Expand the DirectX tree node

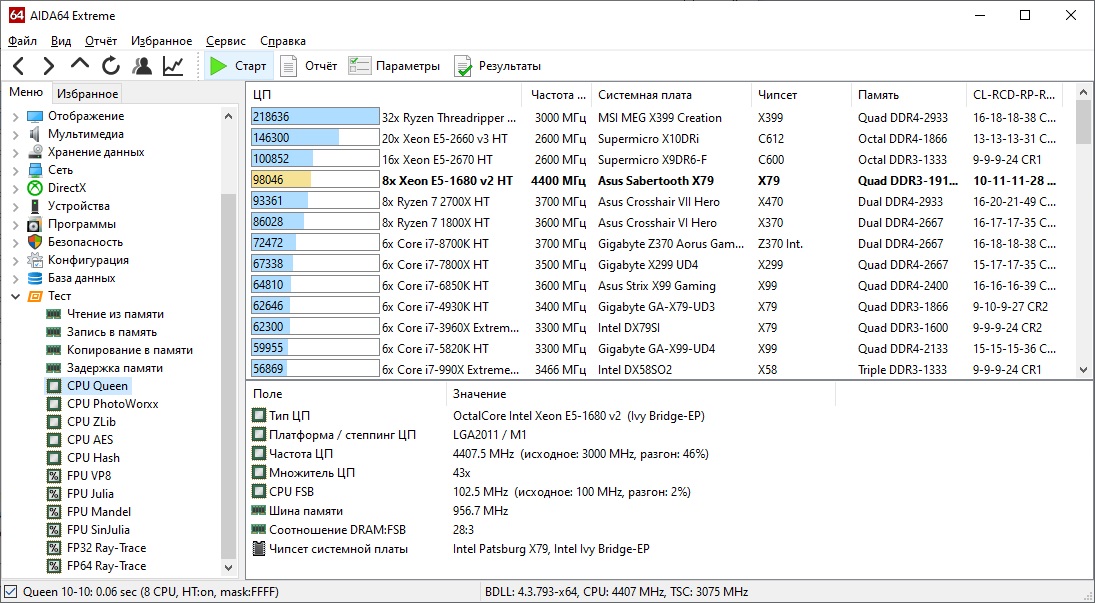[15, 189]
